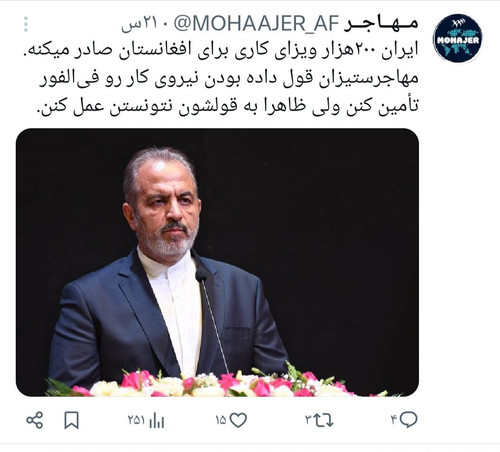Click the tweet line starting with ایران ۲۰۰هزار
This screenshot has height=452, width=500.
(221, 51)
